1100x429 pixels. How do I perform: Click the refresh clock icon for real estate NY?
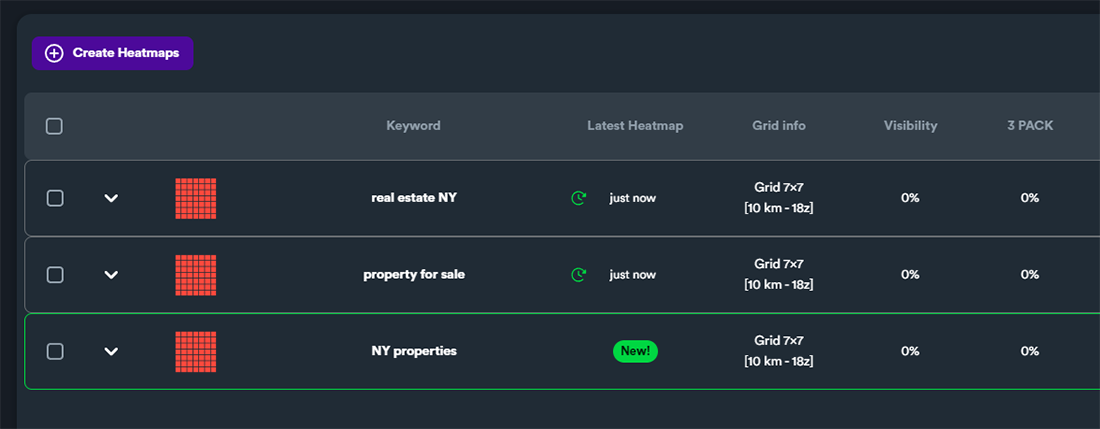click(579, 198)
